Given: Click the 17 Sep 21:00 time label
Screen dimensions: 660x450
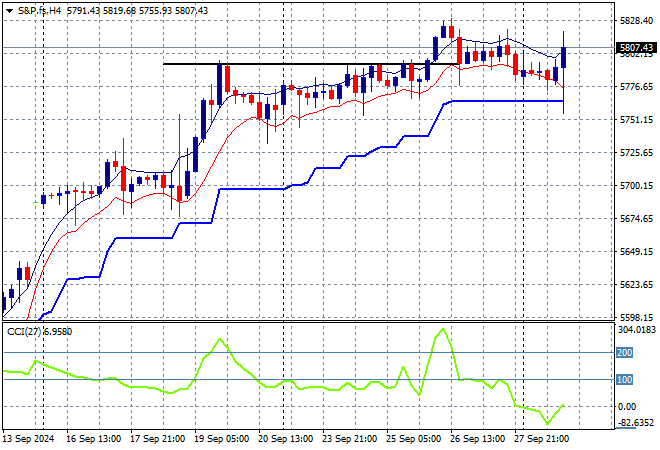Looking at the screenshot, I should [157, 439].
